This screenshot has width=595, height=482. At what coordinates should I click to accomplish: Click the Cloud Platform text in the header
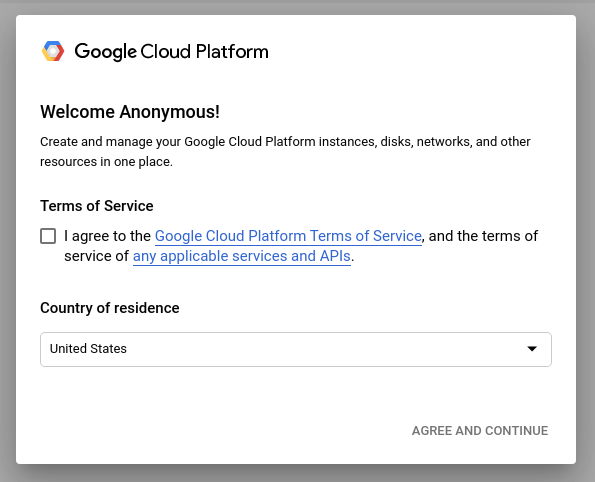pos(204,52)
